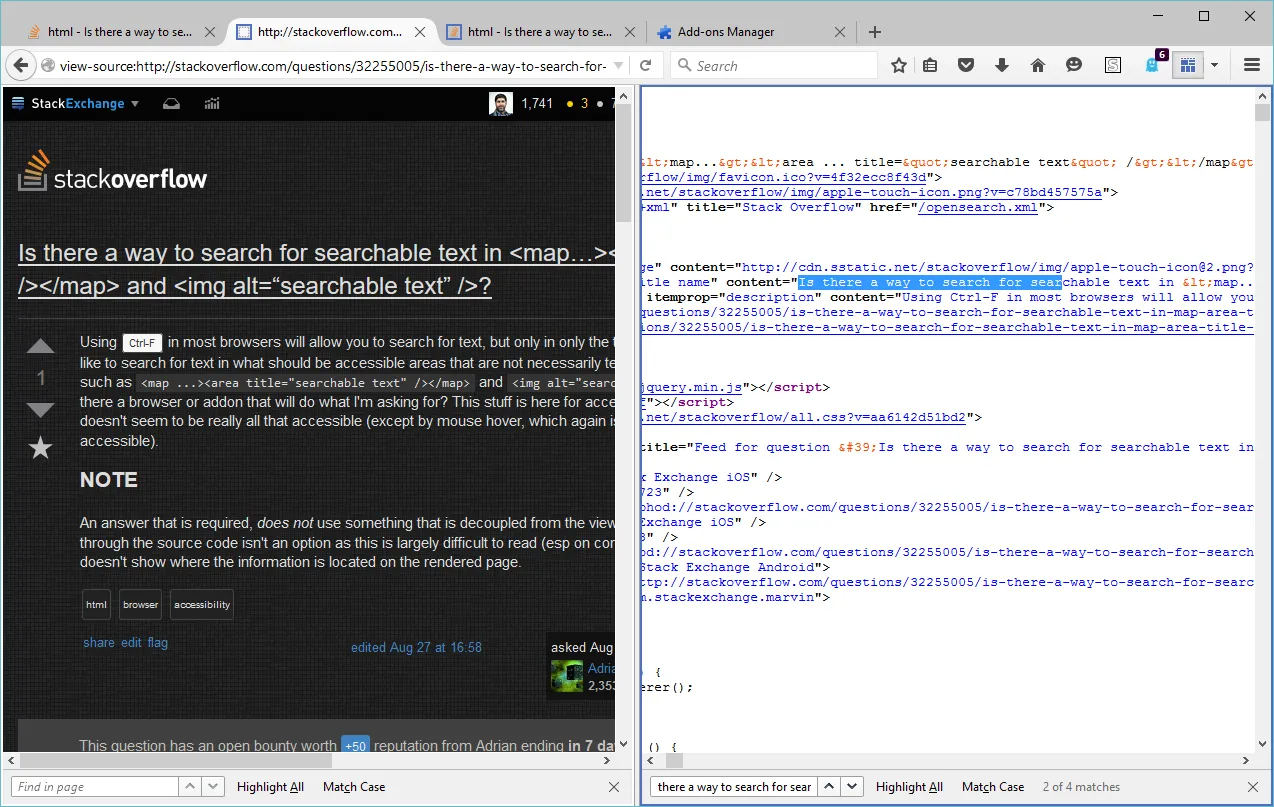This screenshot has width=1274, height=807.
Task: Close the right find bar
Action: coord(1253,787)
